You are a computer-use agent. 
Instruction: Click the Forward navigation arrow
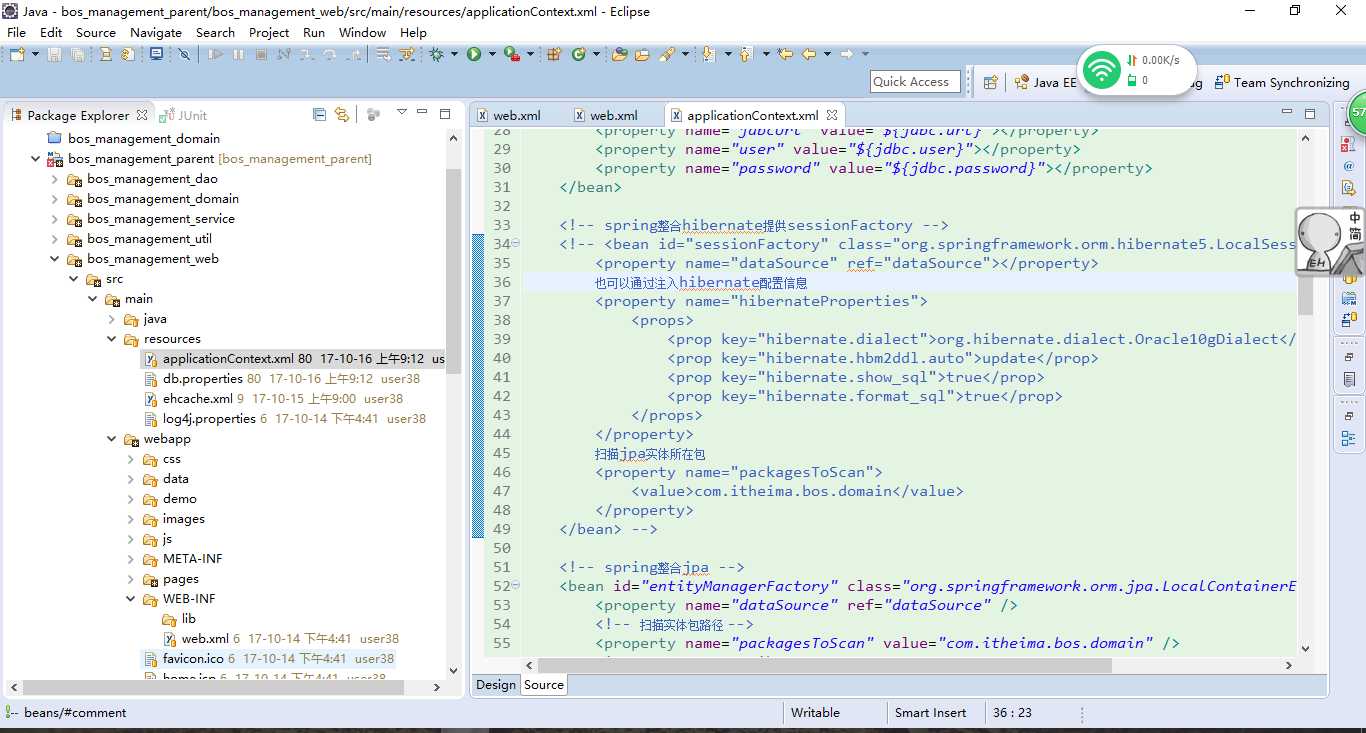(846, 54)
